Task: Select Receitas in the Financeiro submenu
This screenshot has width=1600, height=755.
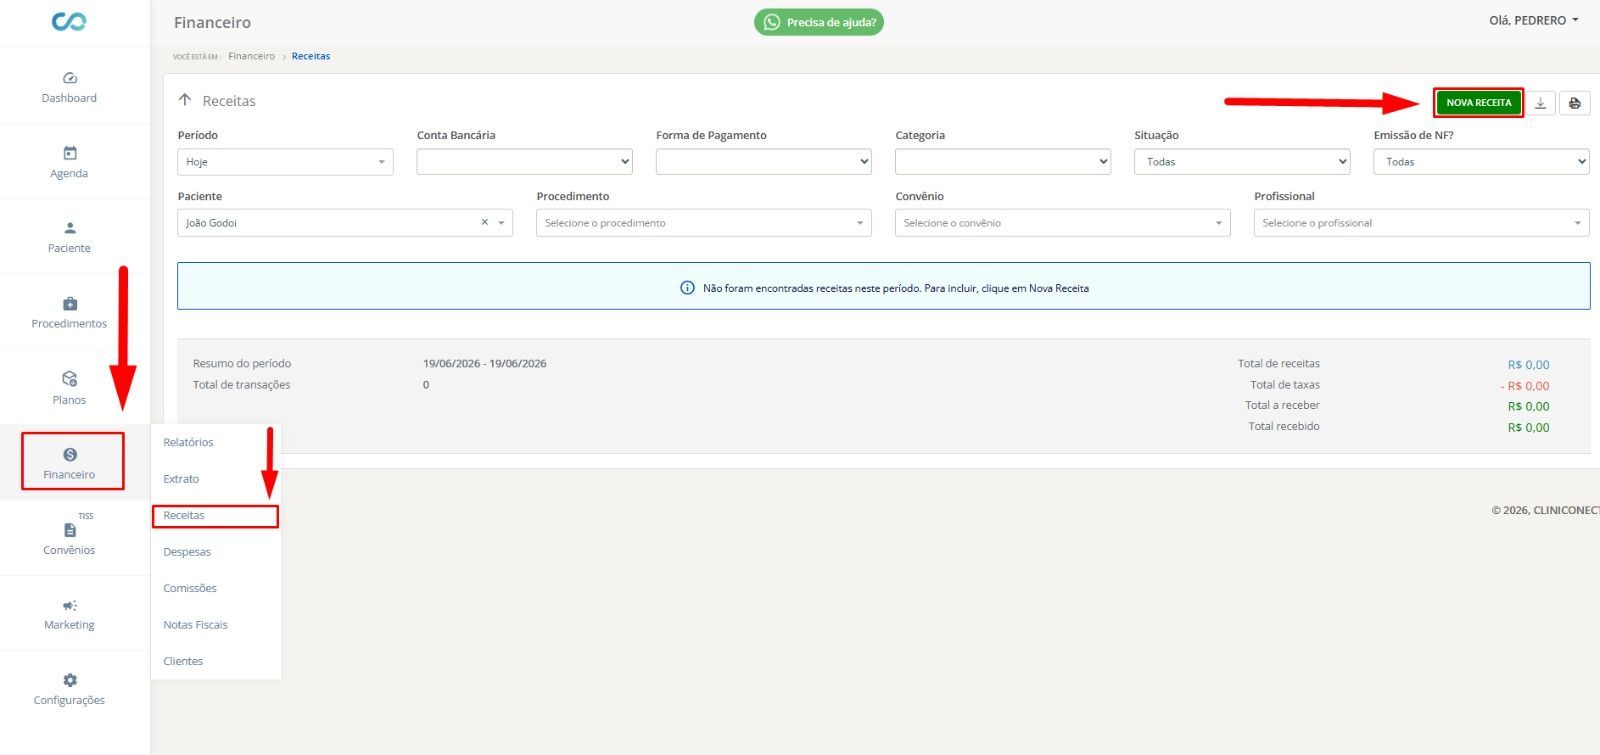Action: 184,515
